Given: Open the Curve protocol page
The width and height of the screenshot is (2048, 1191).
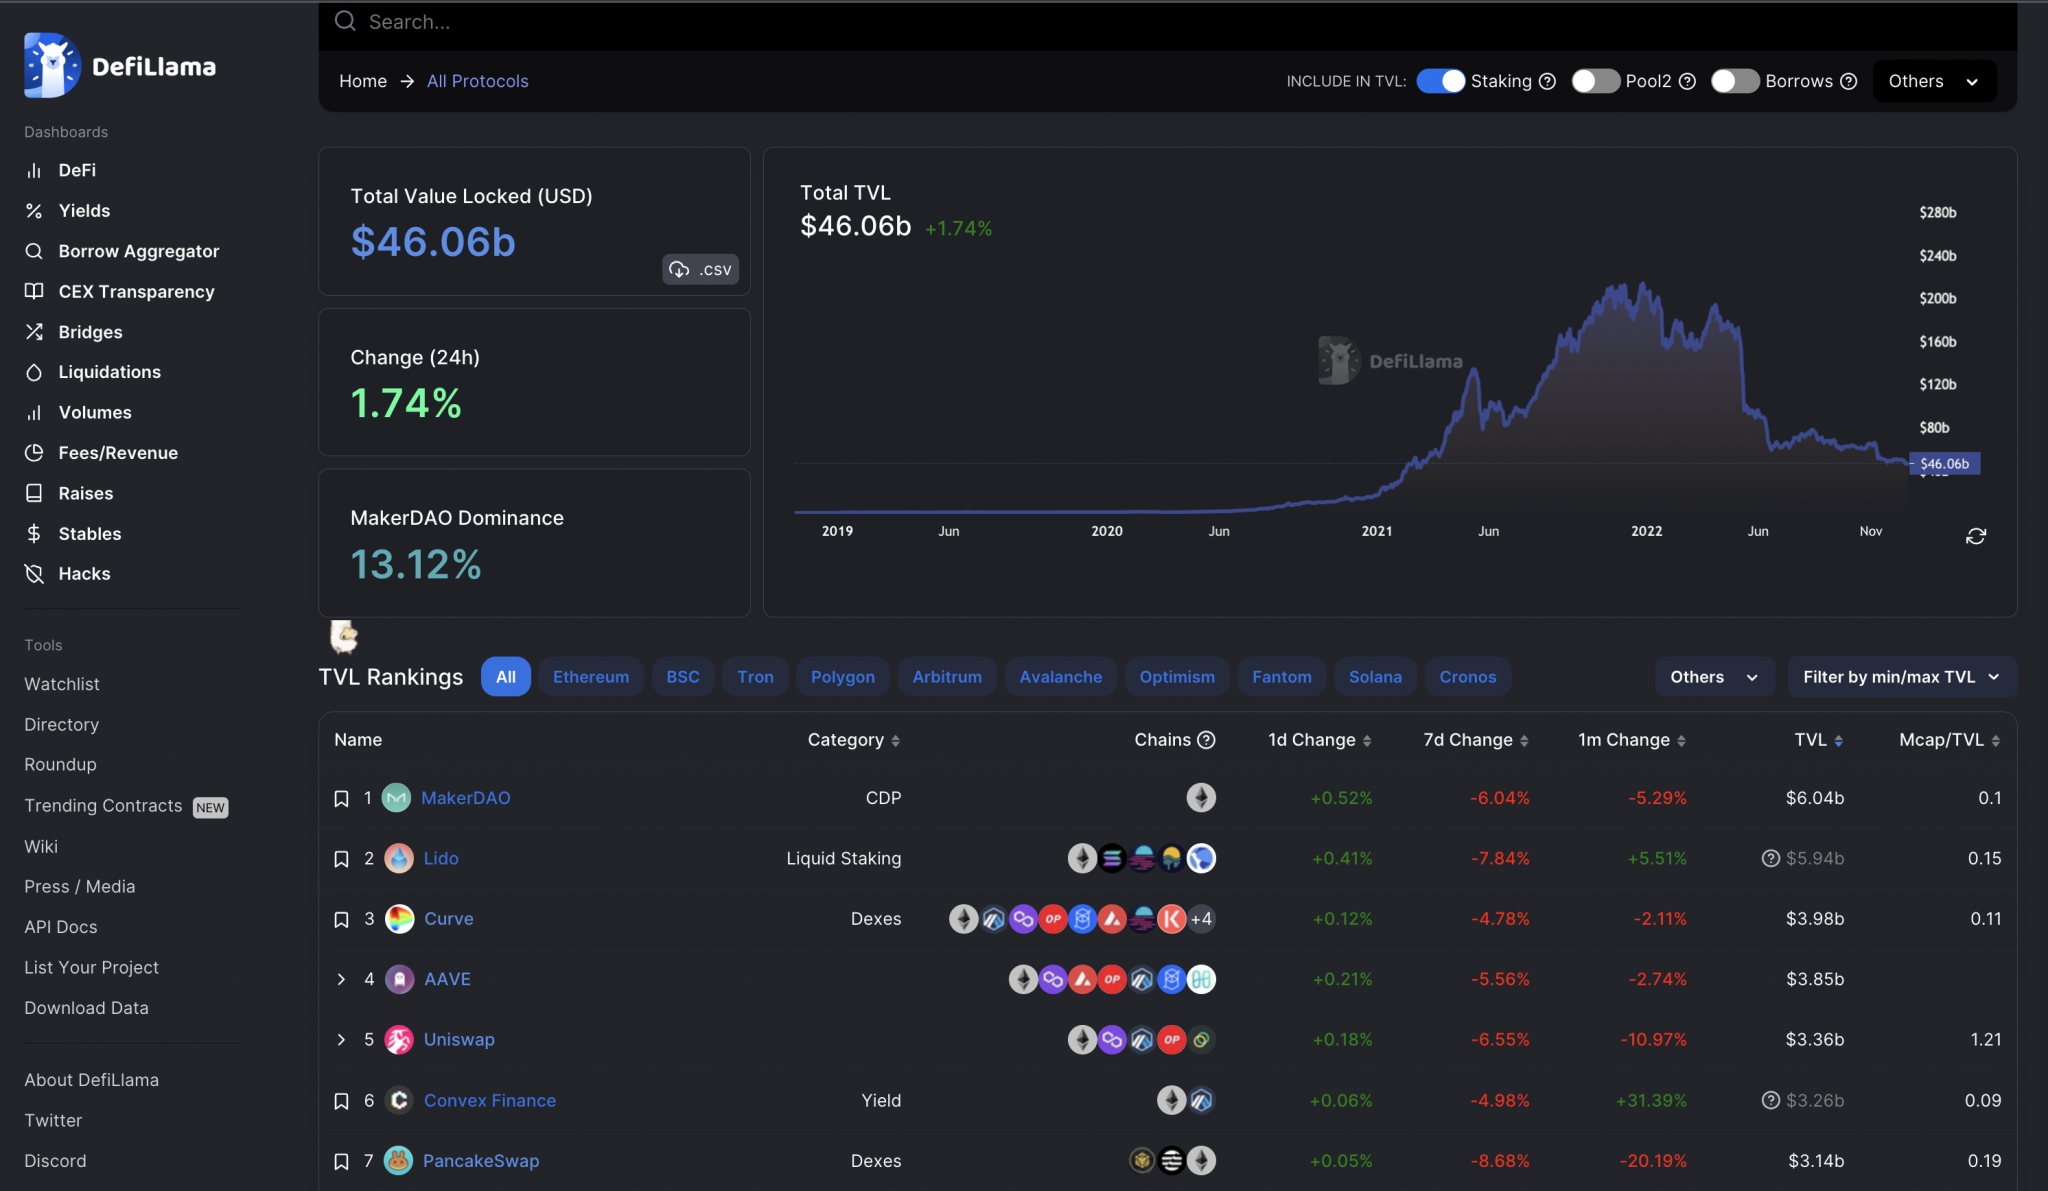Looking at the screenshot, I should 448,918.
